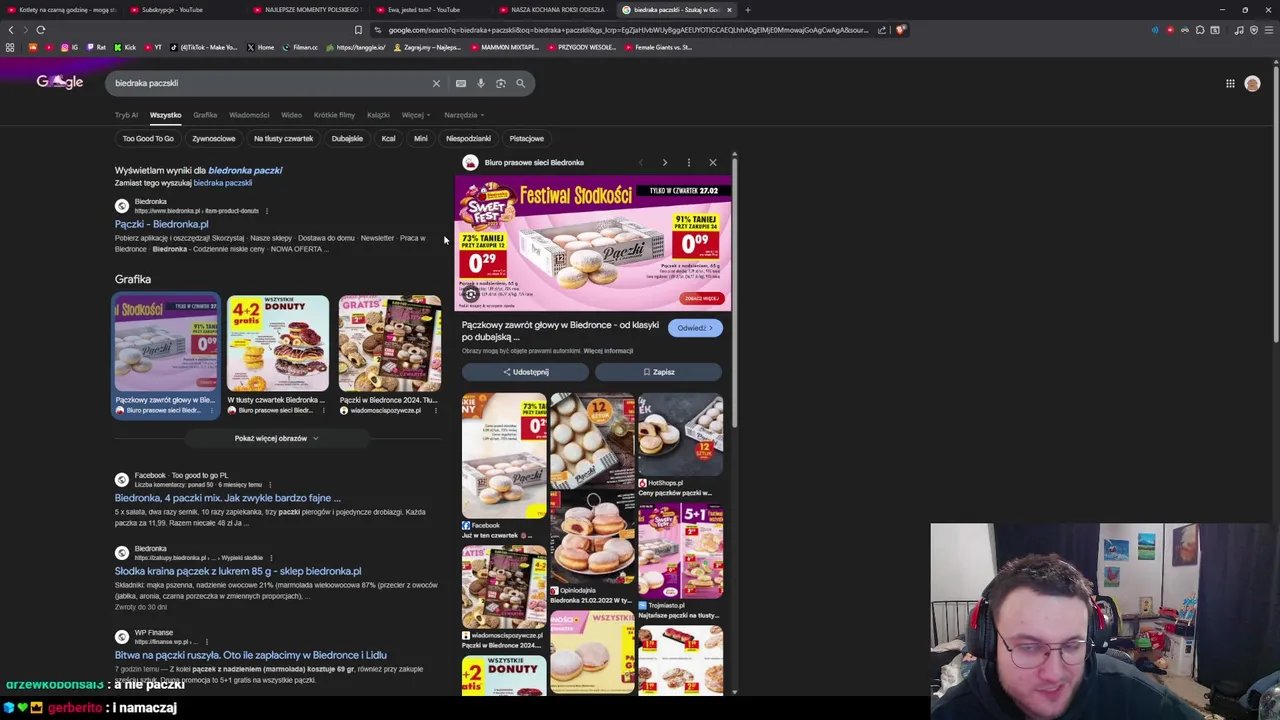Screen dimensions: 1280x720
Task: Open more options in the image preview panel
Action: tap(688, 162)
